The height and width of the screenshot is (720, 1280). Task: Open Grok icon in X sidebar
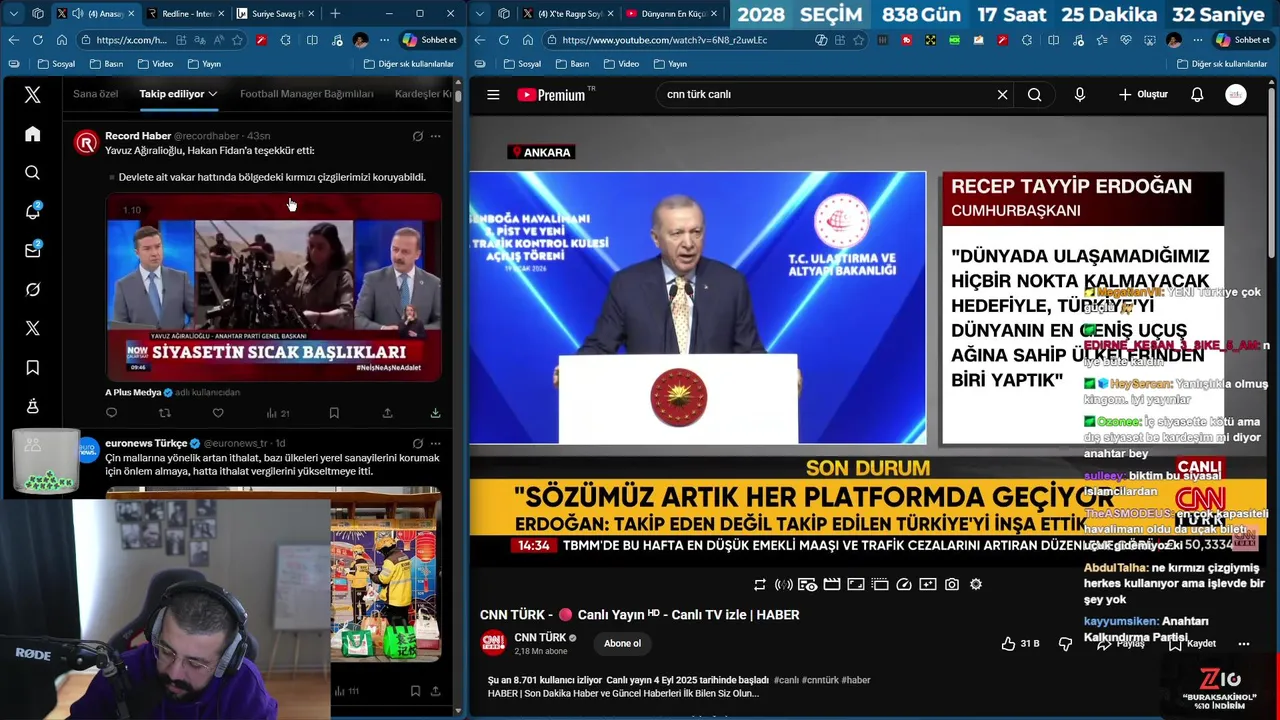(x=33, y=289)
